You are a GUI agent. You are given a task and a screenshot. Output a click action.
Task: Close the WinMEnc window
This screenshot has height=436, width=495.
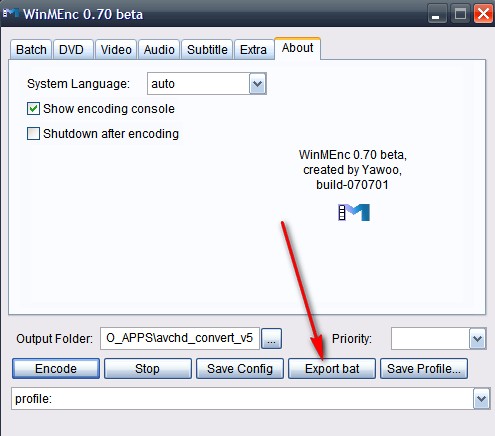[x=483, y=14]
